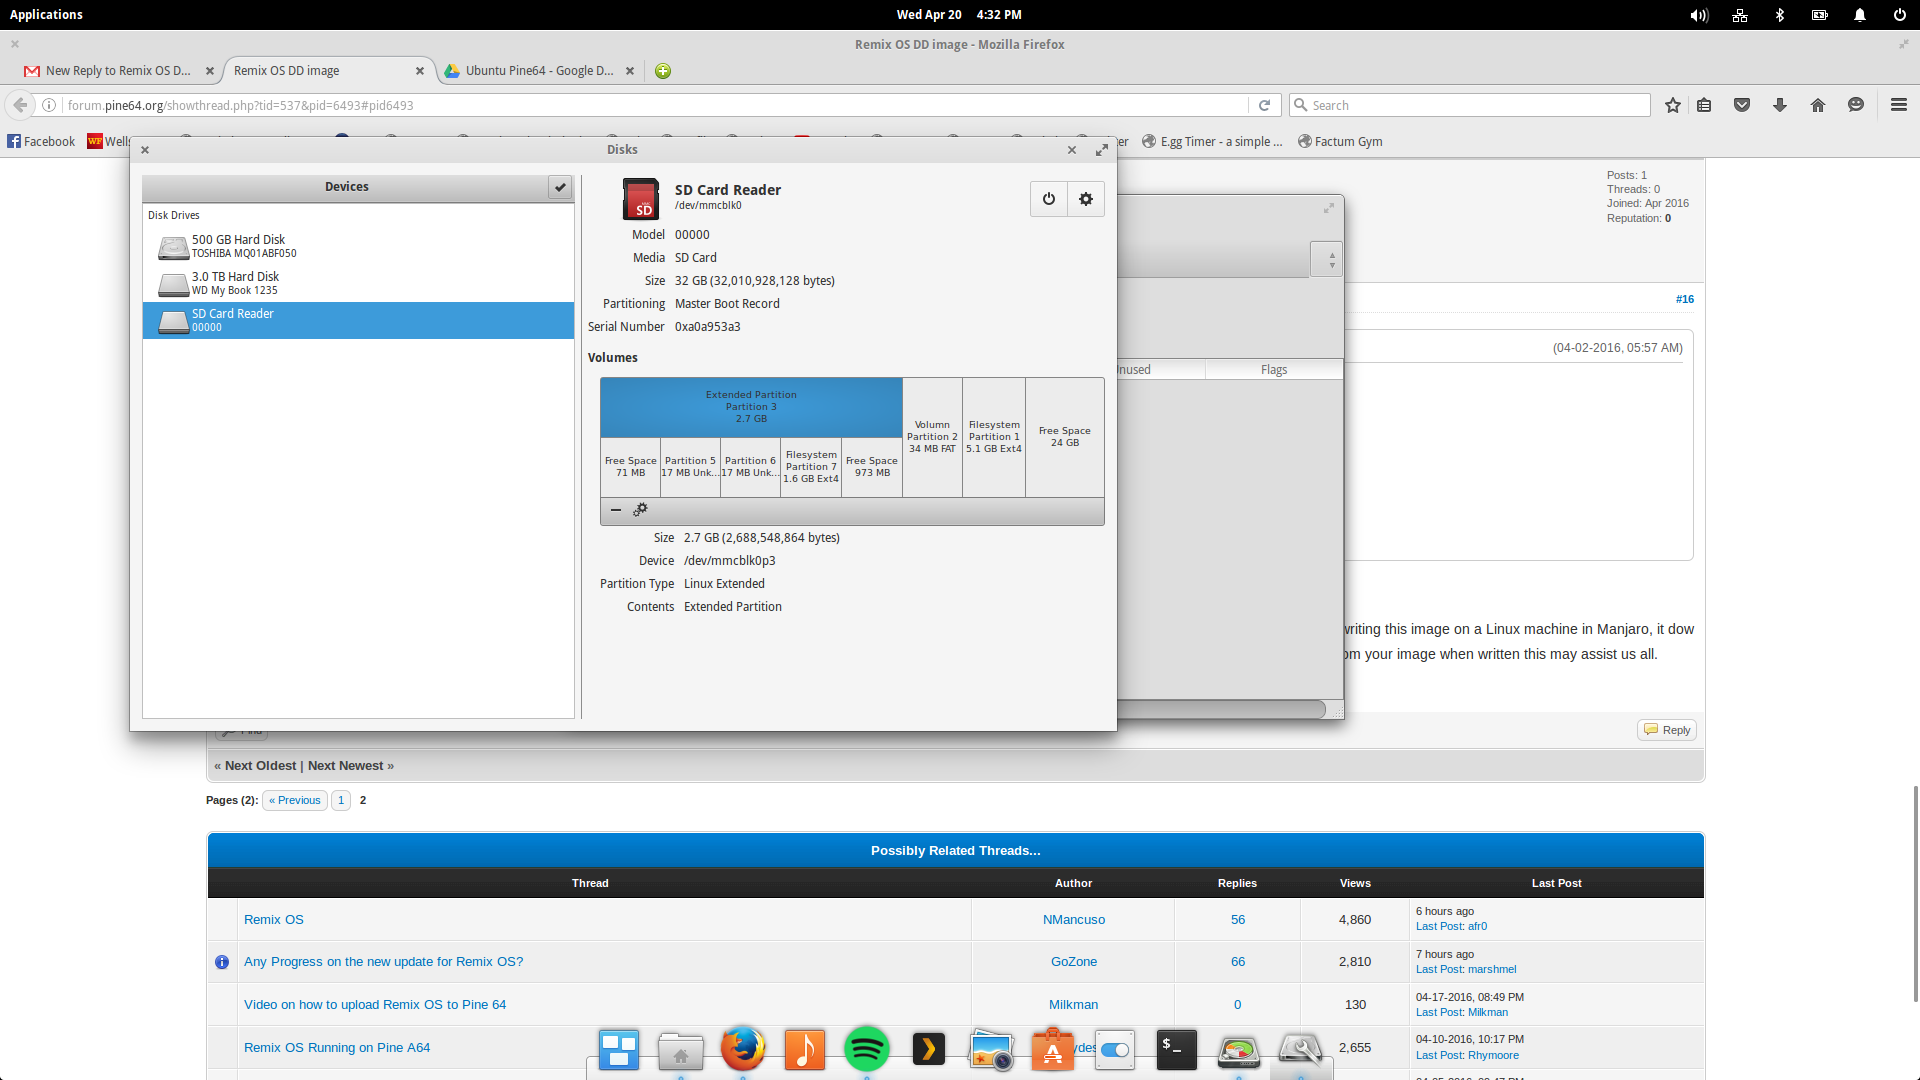Select the Filesystem Partition 7 volume
Screen dimensions: 1920x1080
(x=811, y=467)
